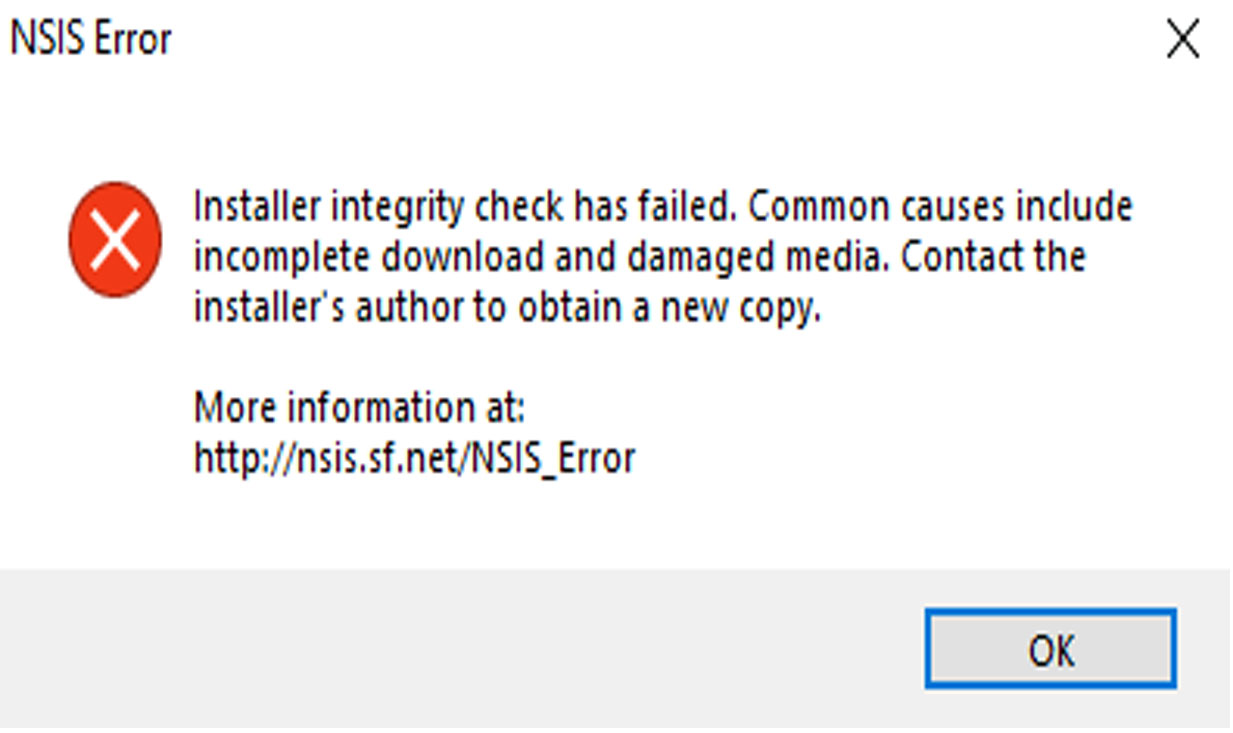1233x733 pixels.
Task: Click blank white space below the URL
Action: pyautogui.click(x=600, y=525)
